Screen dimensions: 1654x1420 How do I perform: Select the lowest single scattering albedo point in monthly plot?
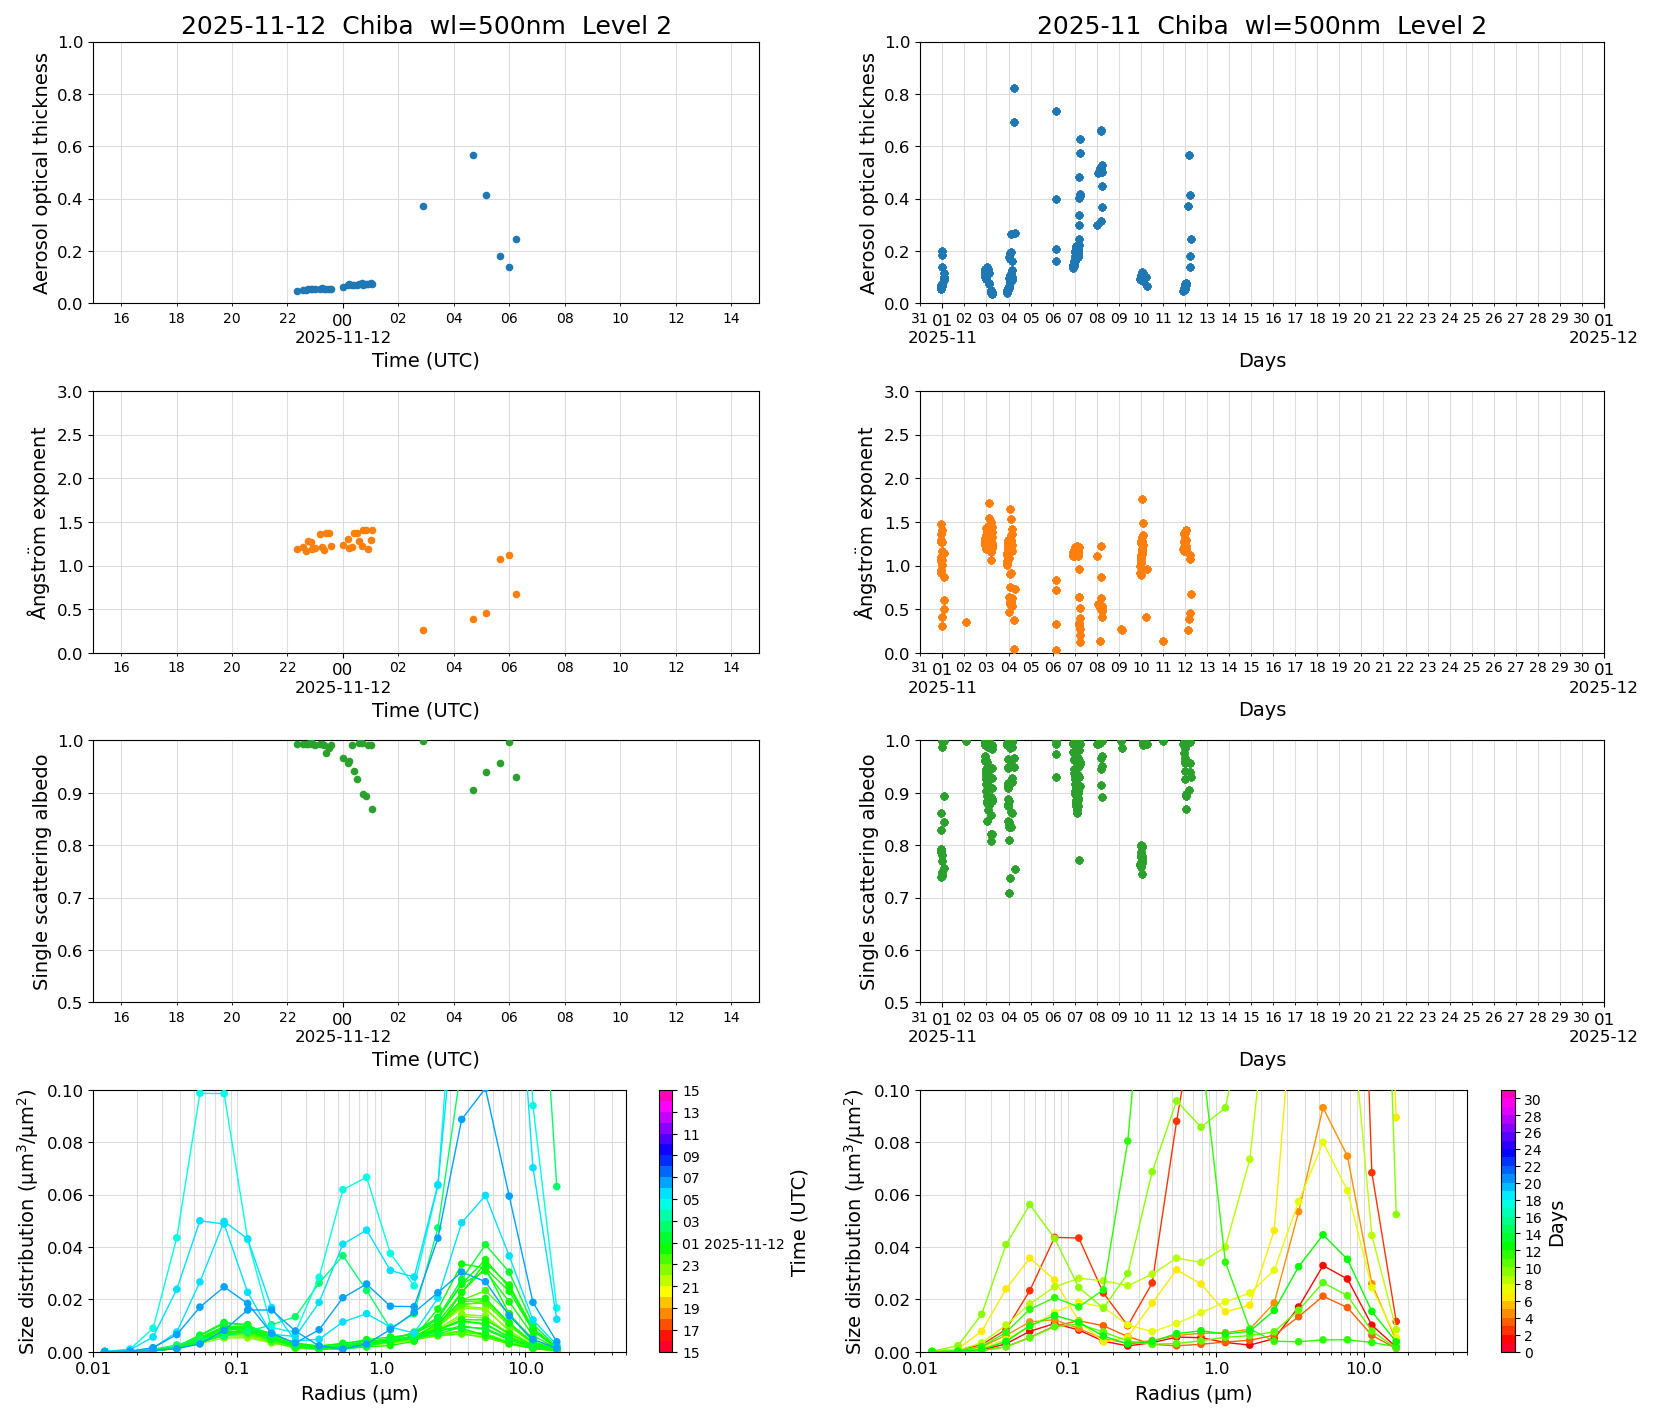coord(1009,893)
